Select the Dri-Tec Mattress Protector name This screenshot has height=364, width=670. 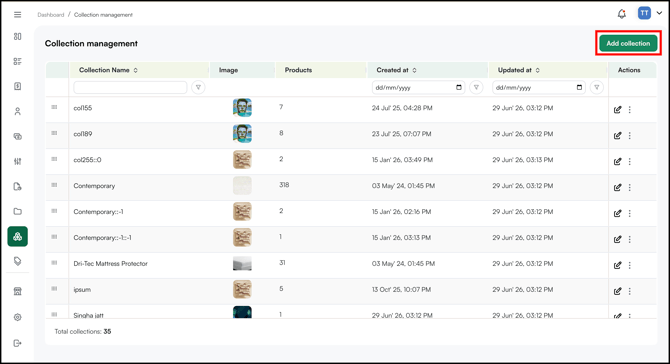pyautogui.click(x=110, y=264)
